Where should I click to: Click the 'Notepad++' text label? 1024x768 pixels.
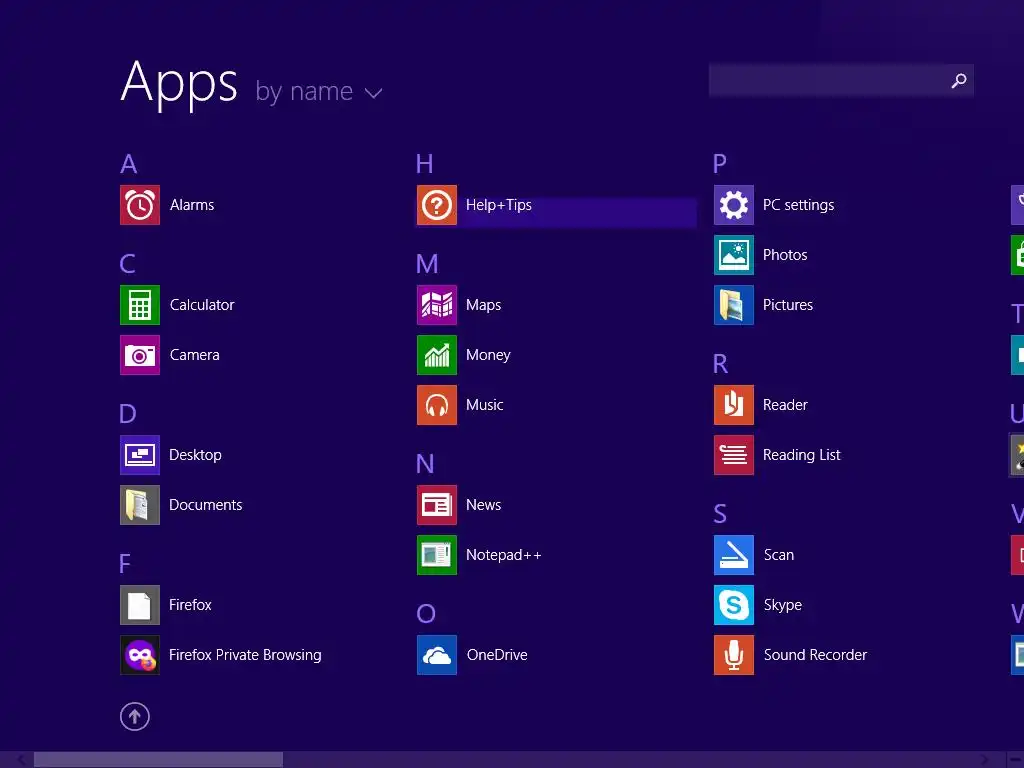tap(504, 555)
